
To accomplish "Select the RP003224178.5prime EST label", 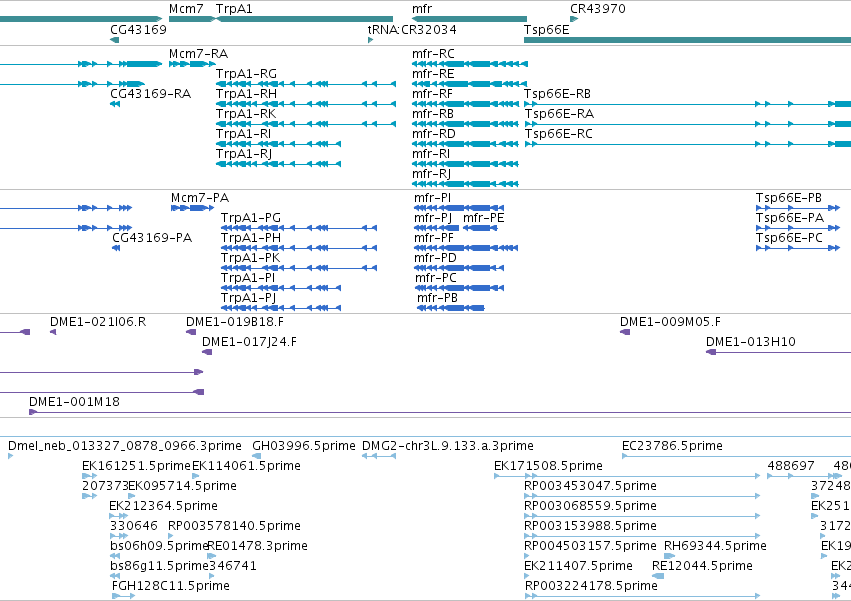I will point(591,586).
